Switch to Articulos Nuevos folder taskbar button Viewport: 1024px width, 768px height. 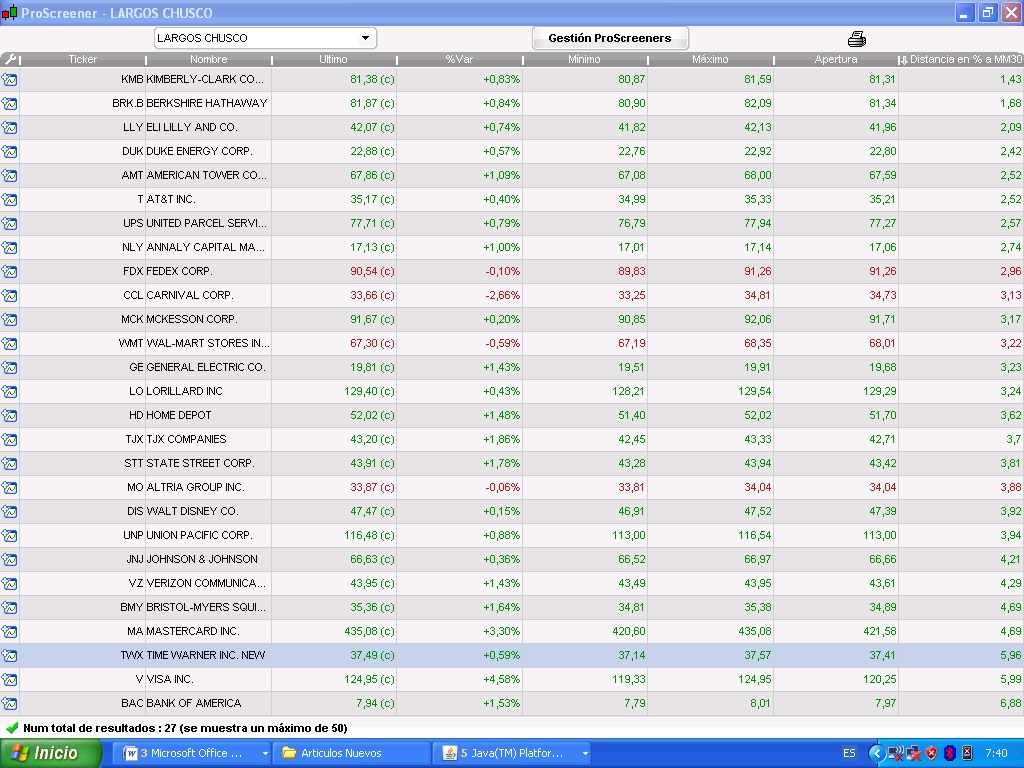[x=352, y=753]
